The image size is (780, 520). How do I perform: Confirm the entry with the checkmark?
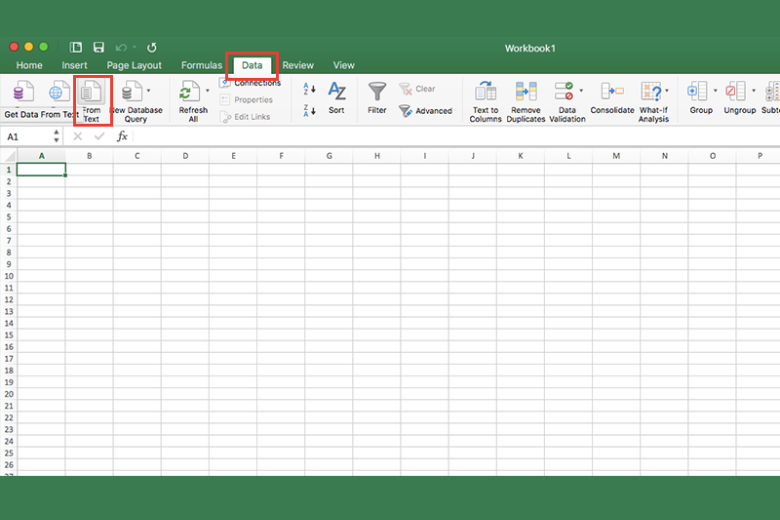click(99, 136)
